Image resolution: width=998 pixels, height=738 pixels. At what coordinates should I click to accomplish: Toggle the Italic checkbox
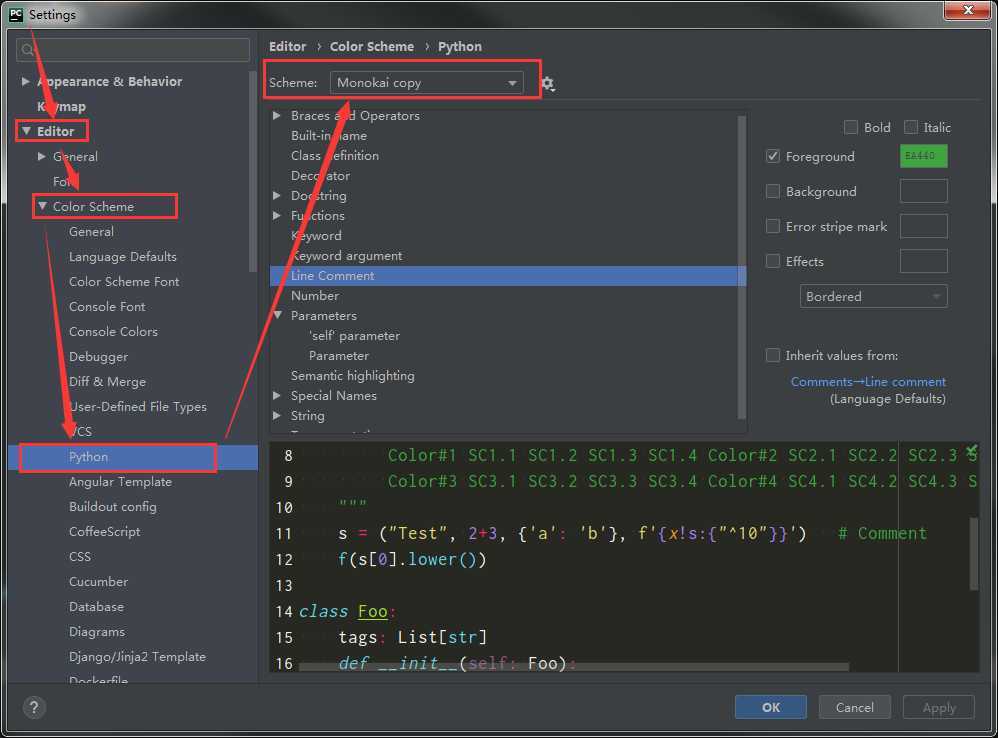pos(911,127)
